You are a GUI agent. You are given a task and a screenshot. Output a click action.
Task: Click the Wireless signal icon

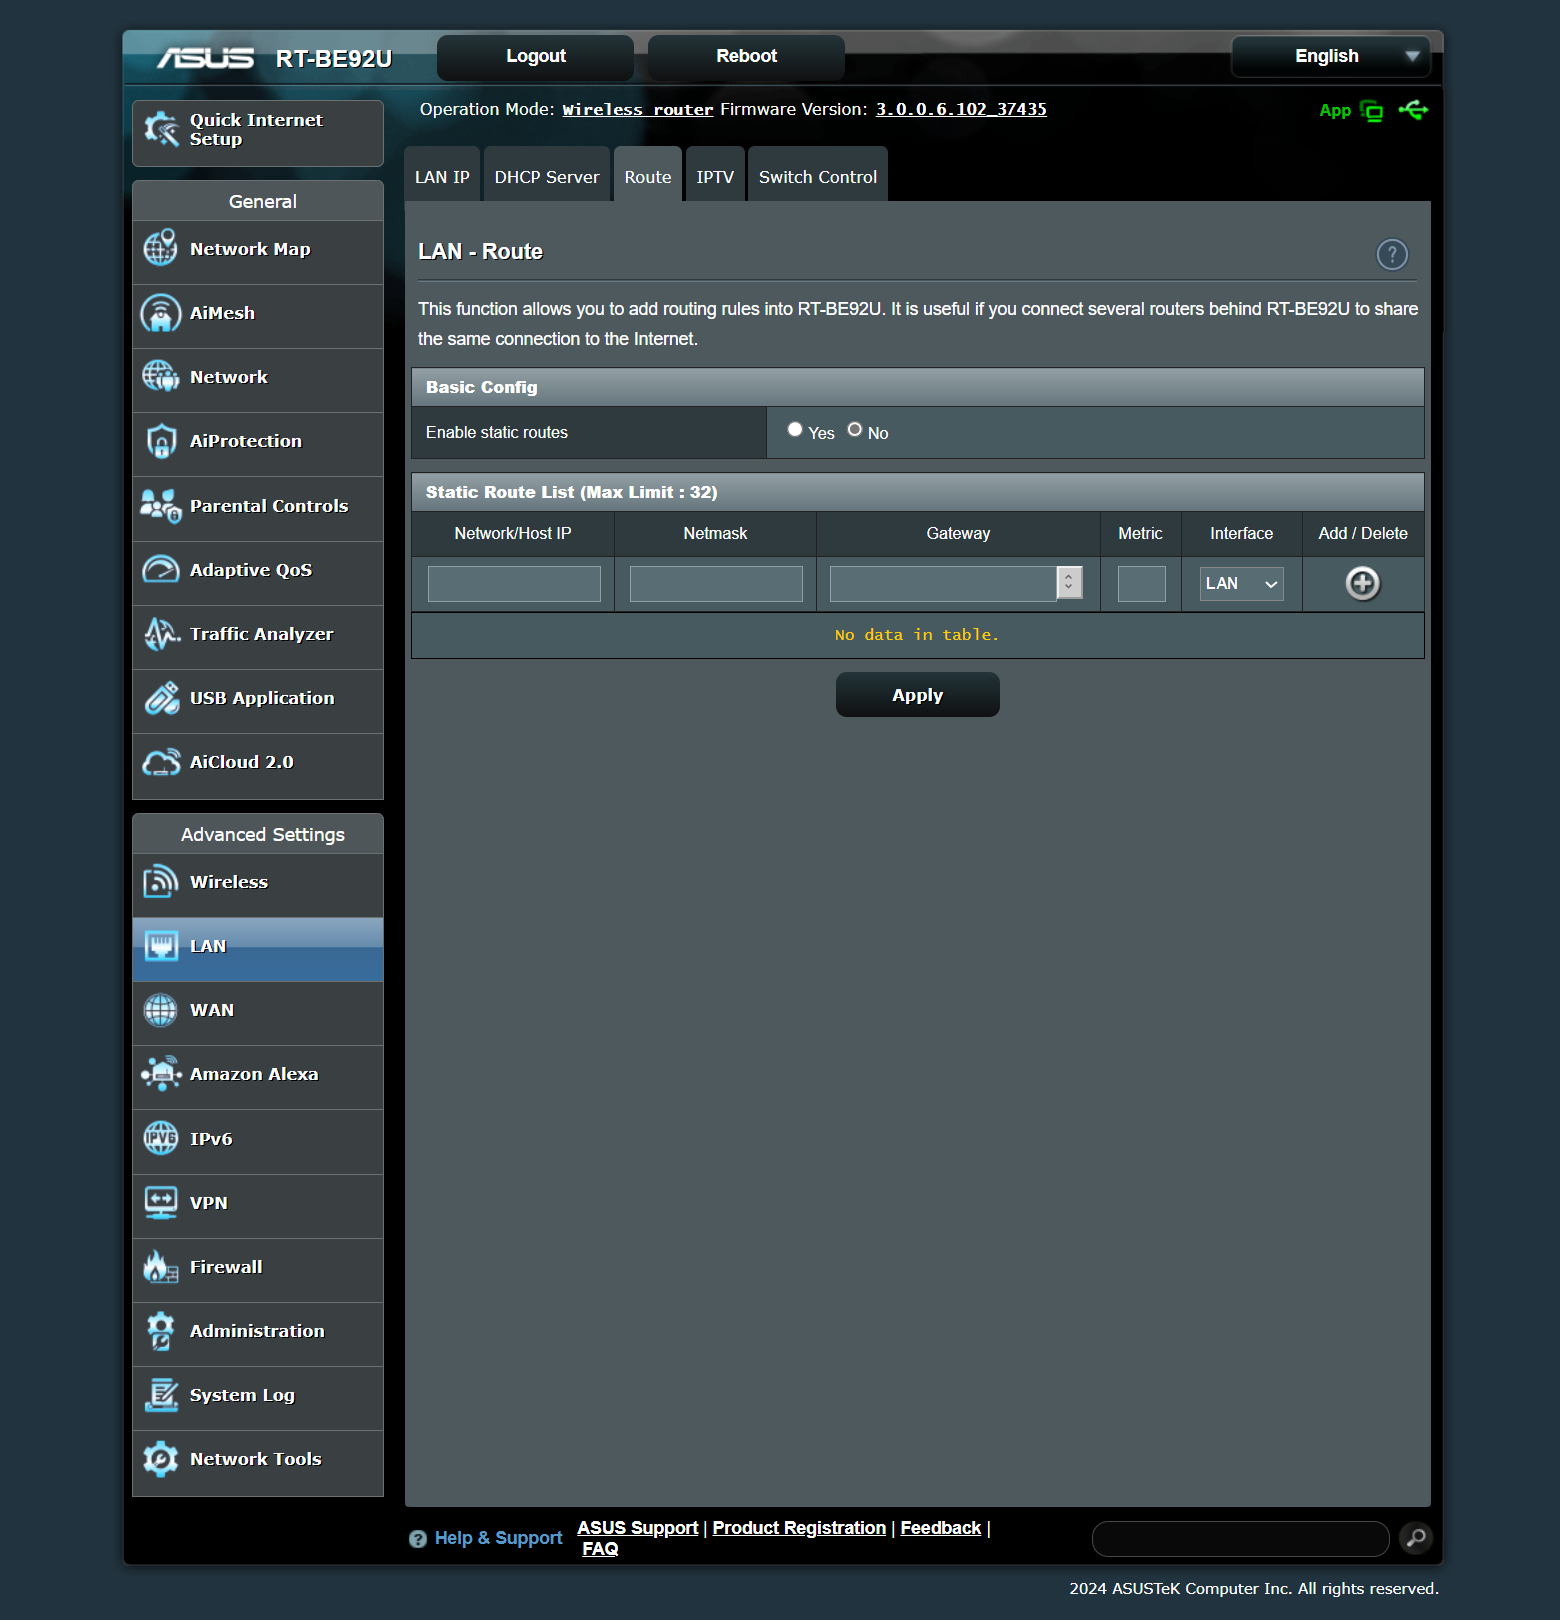pyautogui.click(x=160, y=882)
